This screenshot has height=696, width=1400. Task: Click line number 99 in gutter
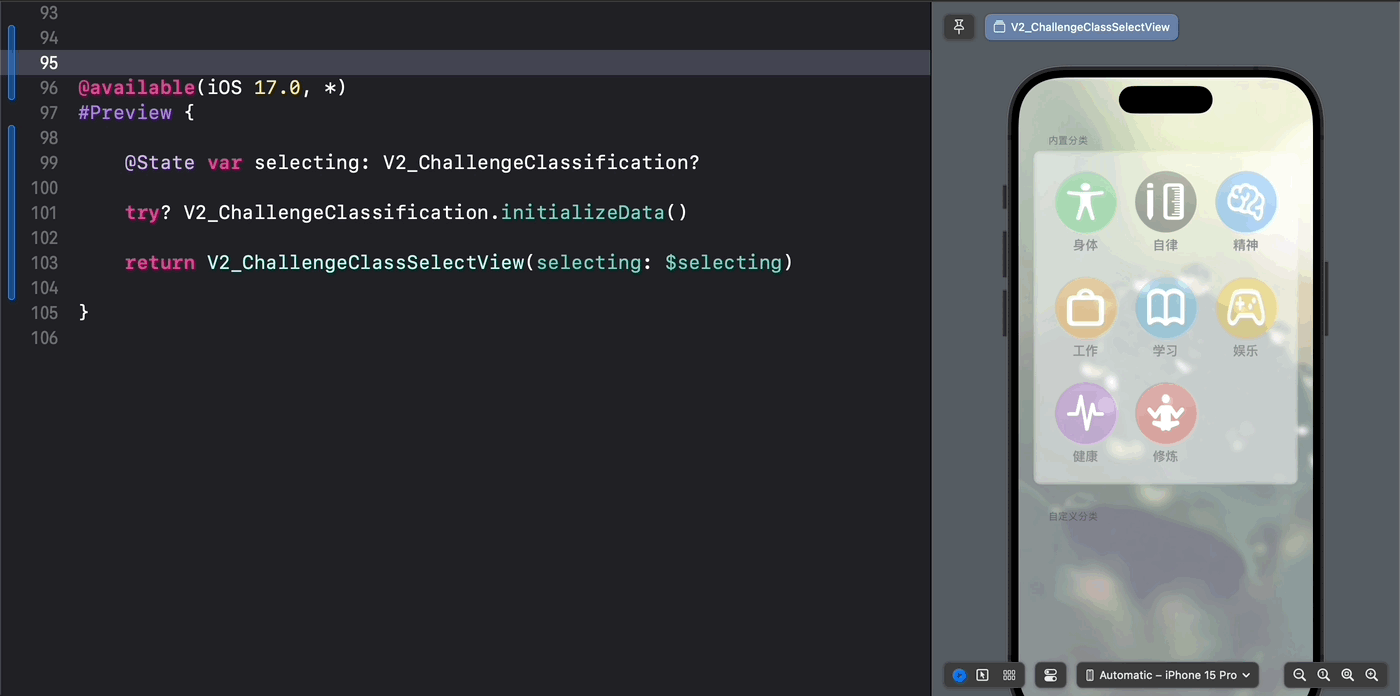pyautogui.click(x=49, y=163)
